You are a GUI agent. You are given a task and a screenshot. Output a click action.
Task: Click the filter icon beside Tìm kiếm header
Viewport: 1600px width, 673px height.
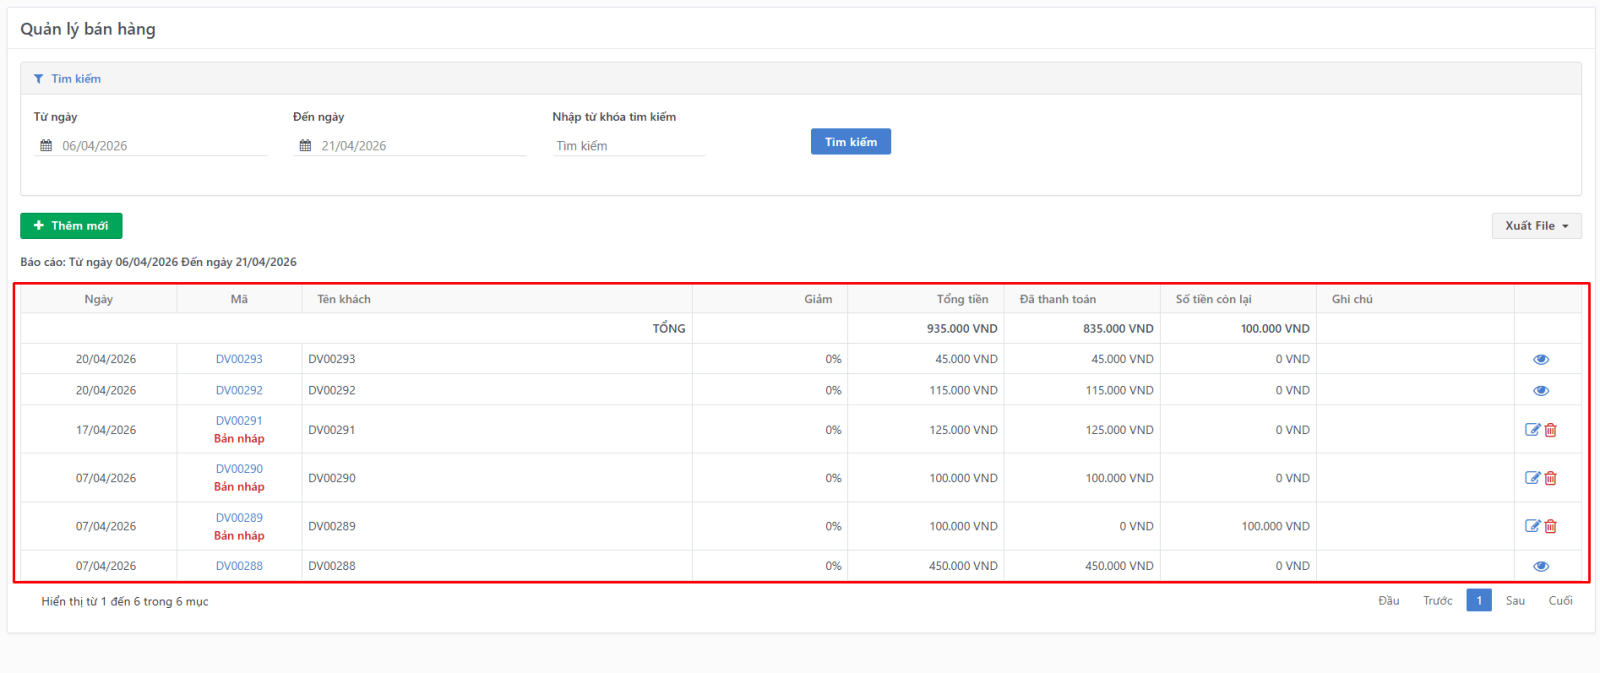[x=38, y=79]
